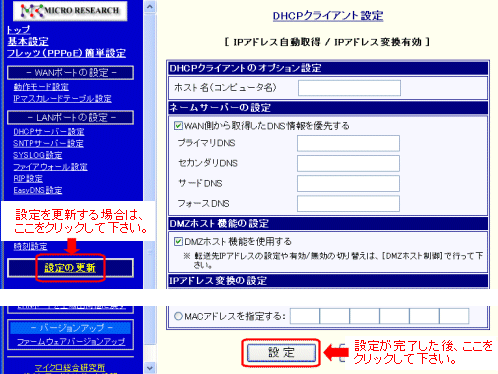Open ファイアウォール設定 link
This screenshot has width=498, height=374.
coord(50,167)
